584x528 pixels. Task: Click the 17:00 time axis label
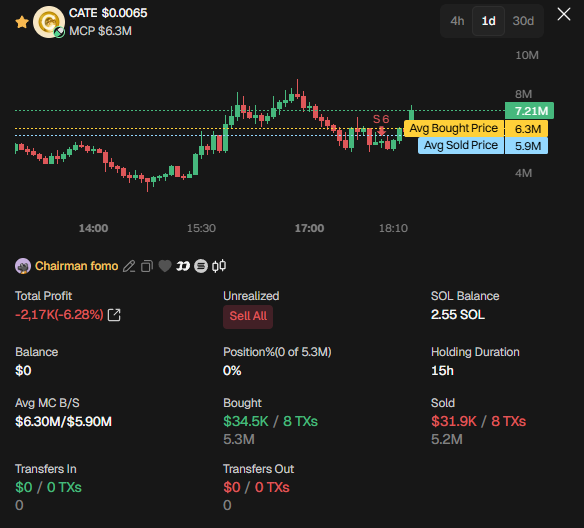[309, 228]
